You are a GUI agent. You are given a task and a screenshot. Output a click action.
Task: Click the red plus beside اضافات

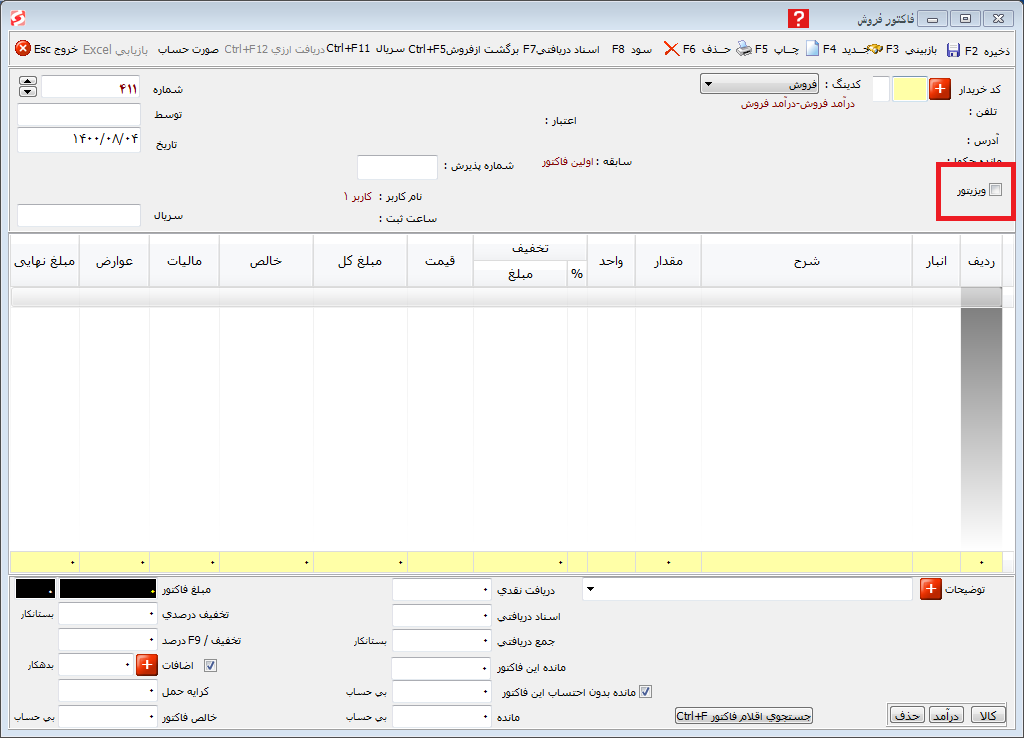point(146,665)
